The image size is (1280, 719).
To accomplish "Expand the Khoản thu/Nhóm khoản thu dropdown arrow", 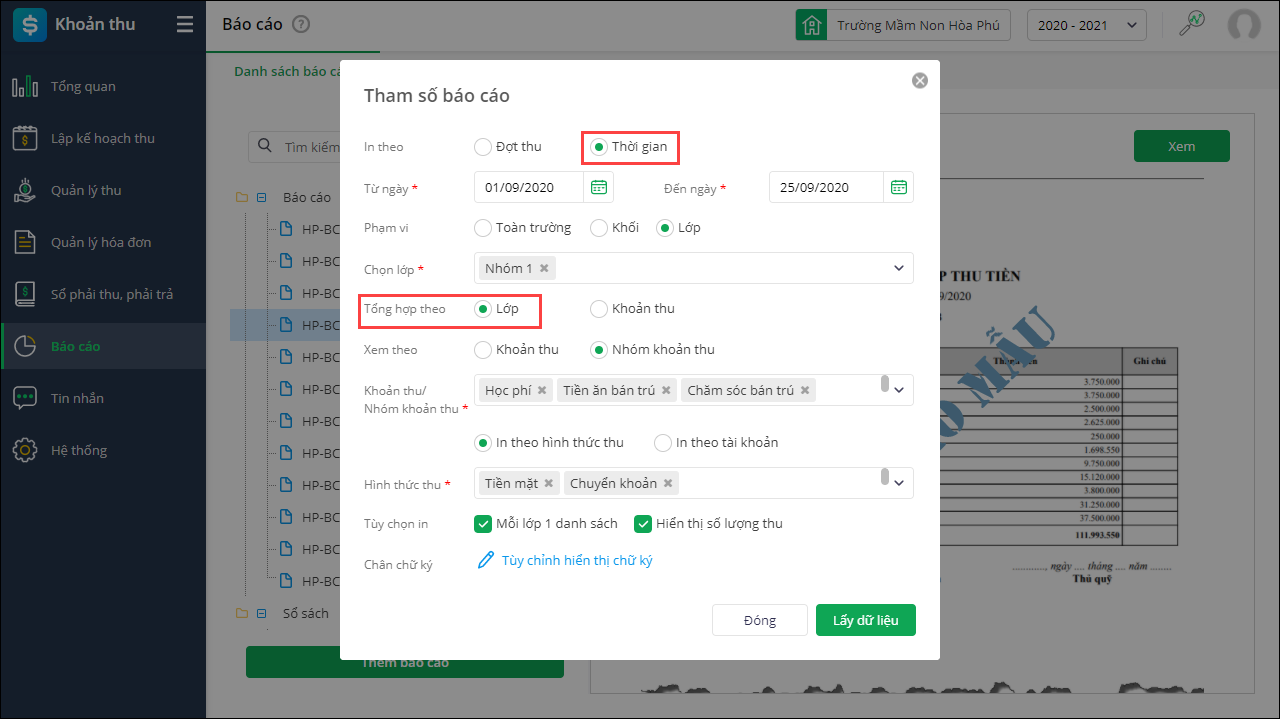I will [898, 390].
